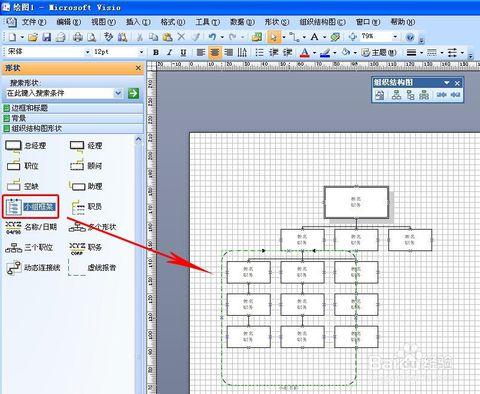Select the 职员 shape in the stencil

click(86, 207)
